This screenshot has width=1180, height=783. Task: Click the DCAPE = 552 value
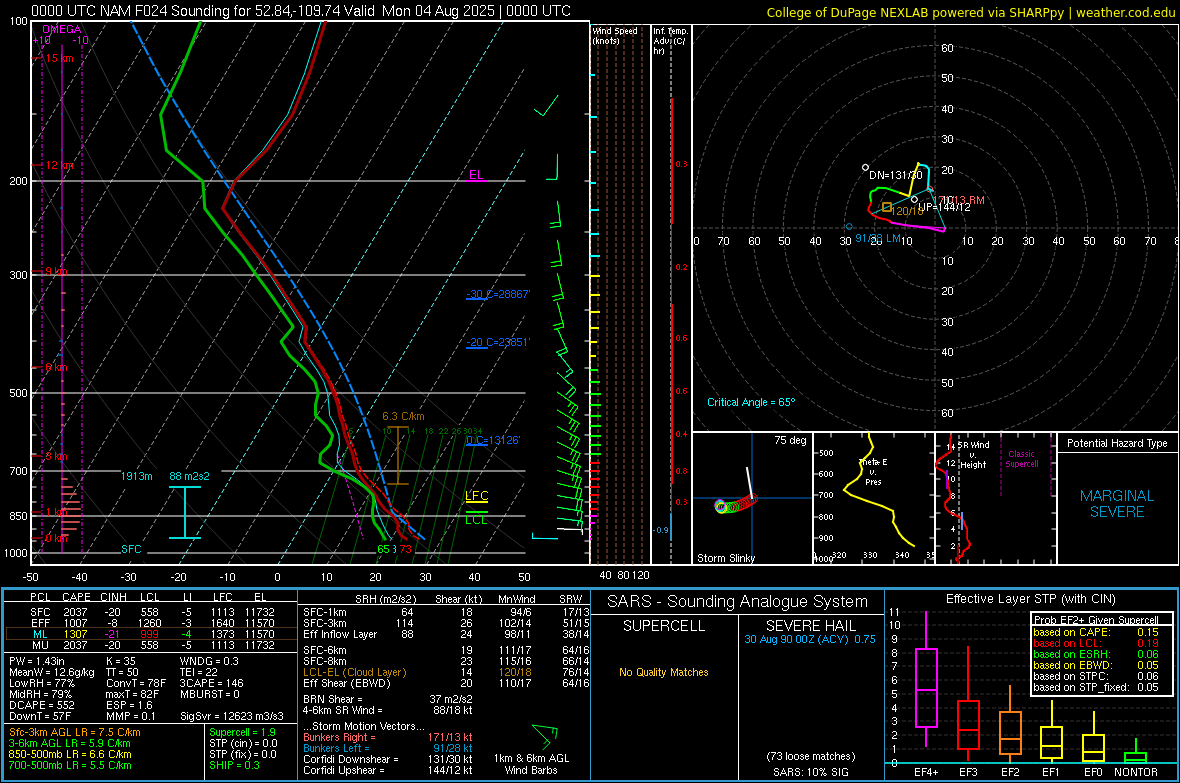pos(41,705)
